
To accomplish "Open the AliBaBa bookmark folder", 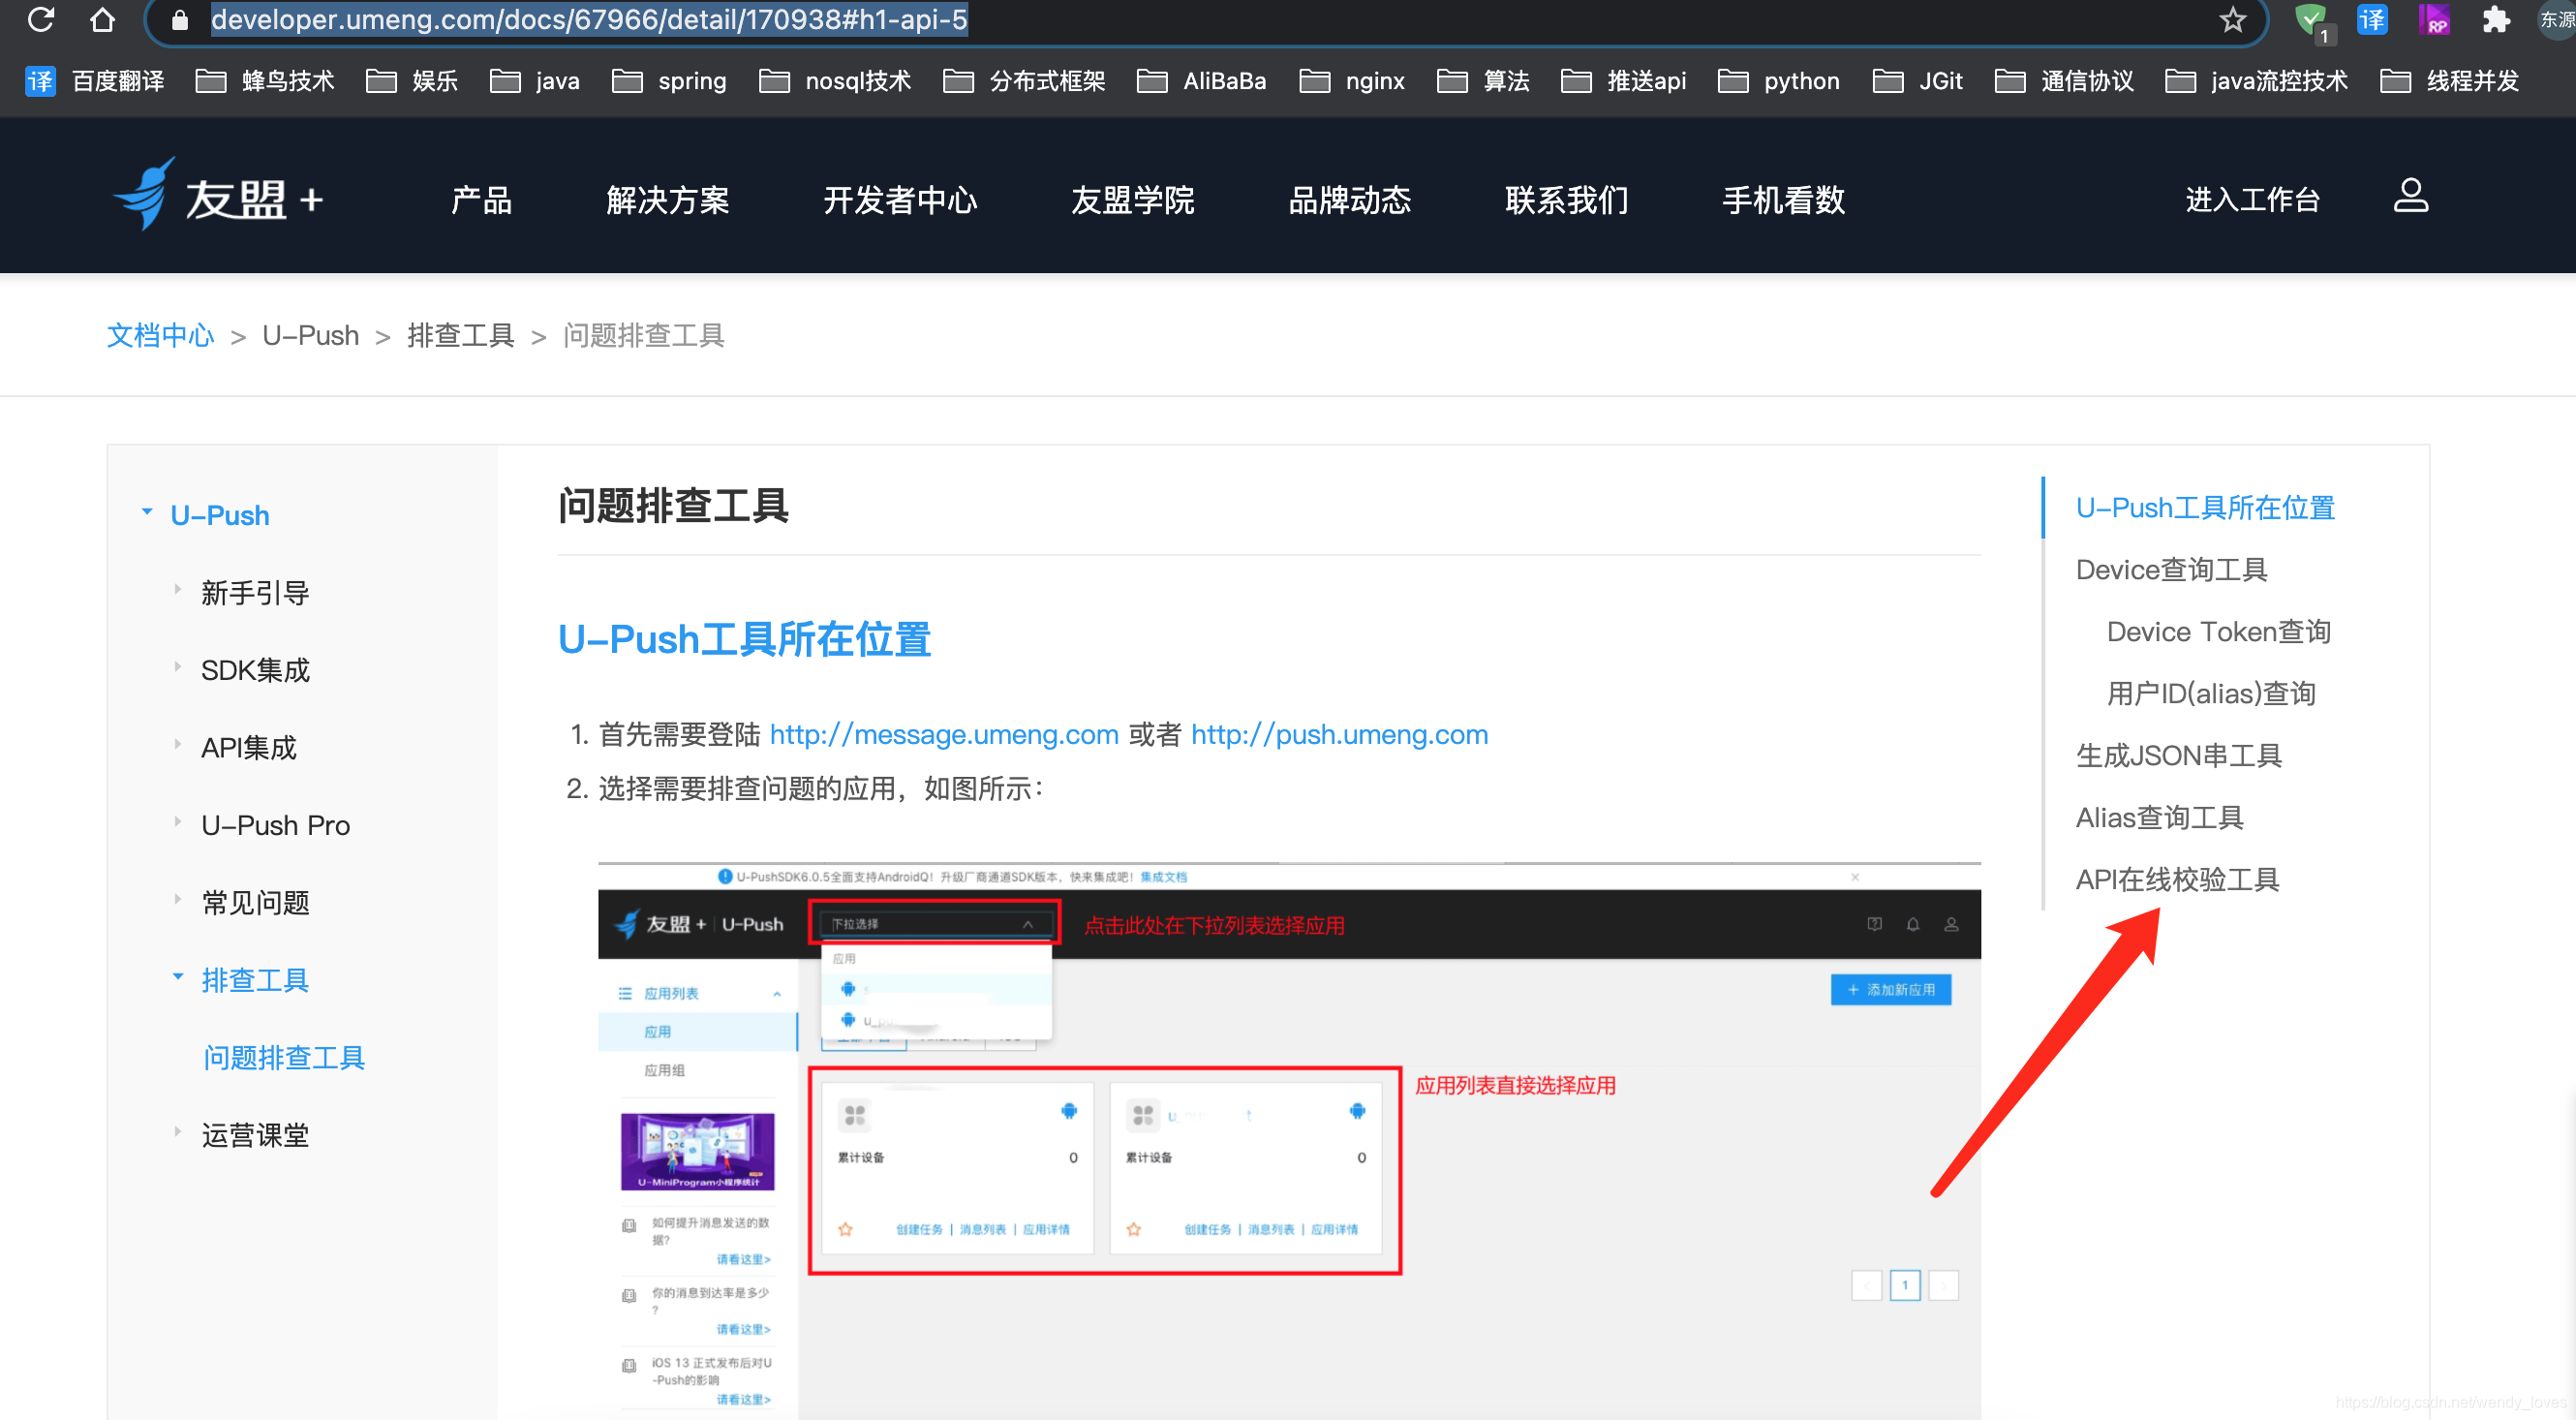I will (1201, 81).
